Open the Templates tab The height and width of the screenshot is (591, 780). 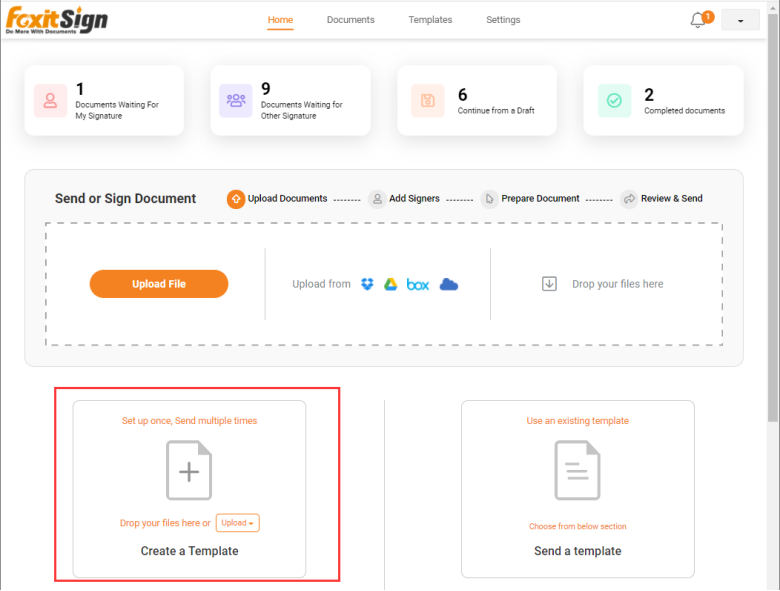click(x=430, y=20)
